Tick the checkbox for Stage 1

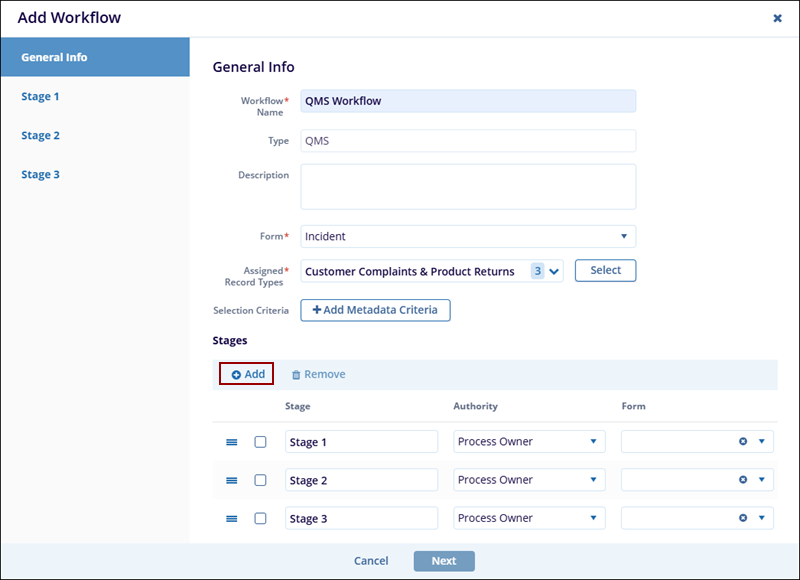click(261, 442)
